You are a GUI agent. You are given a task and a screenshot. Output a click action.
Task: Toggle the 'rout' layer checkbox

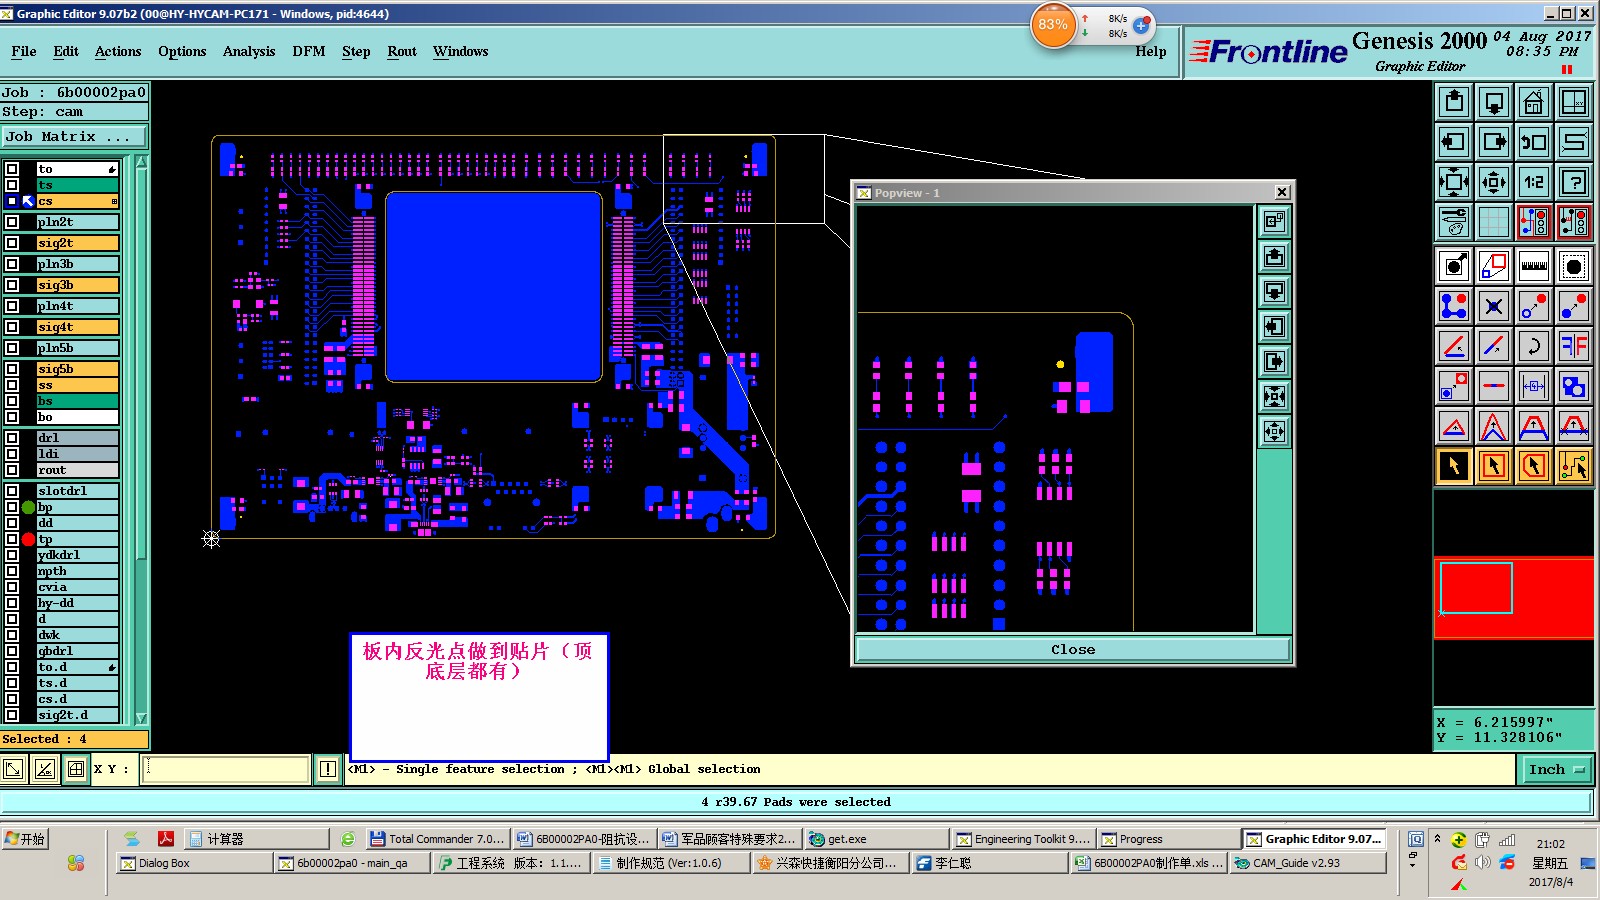(x=12, y=470)
